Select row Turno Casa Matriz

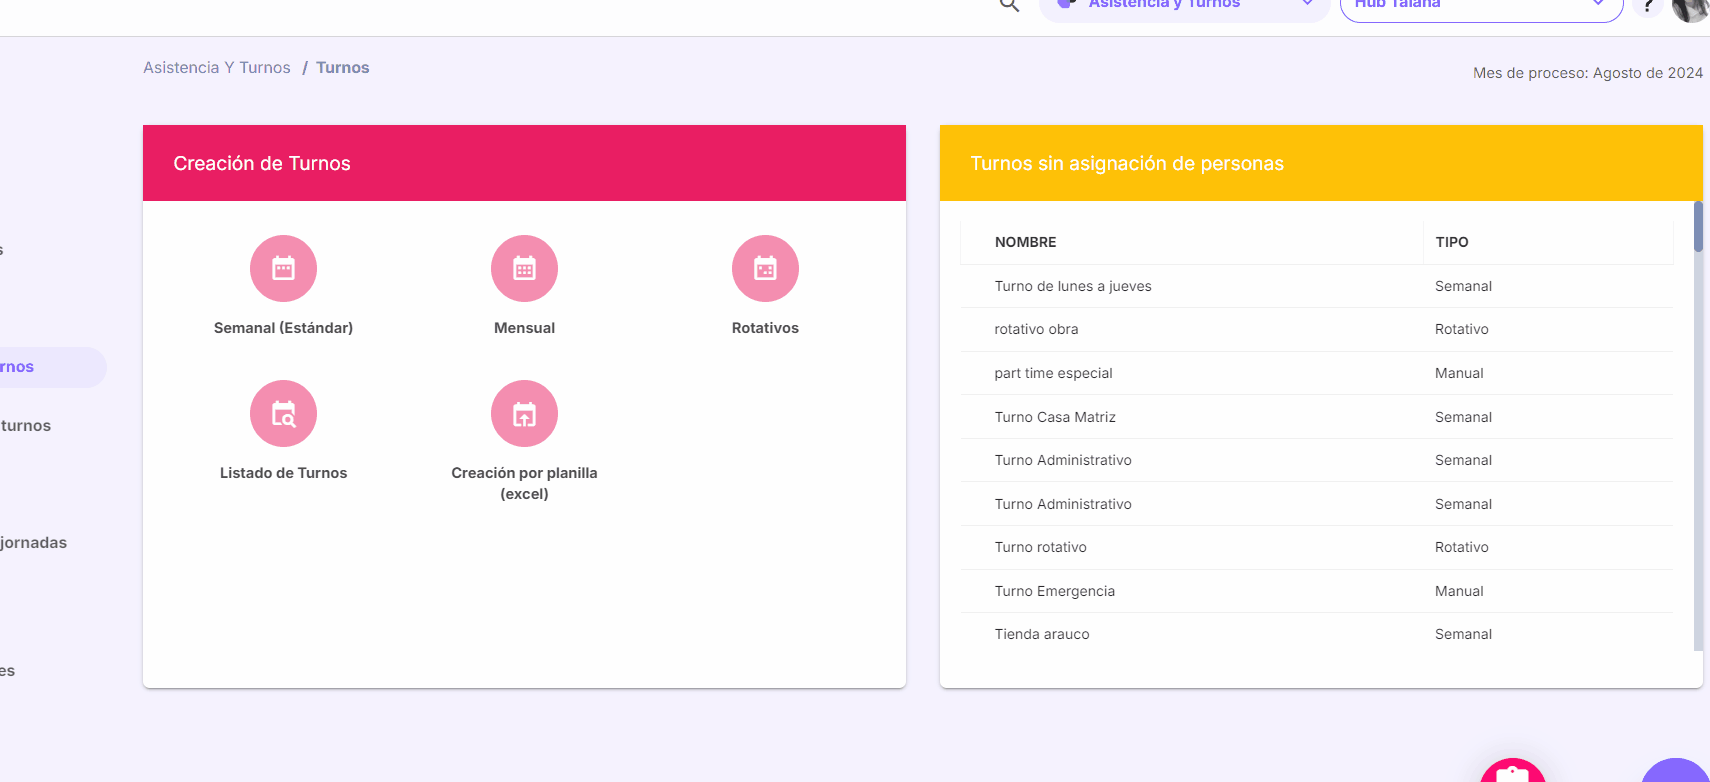coord(1316,417)
